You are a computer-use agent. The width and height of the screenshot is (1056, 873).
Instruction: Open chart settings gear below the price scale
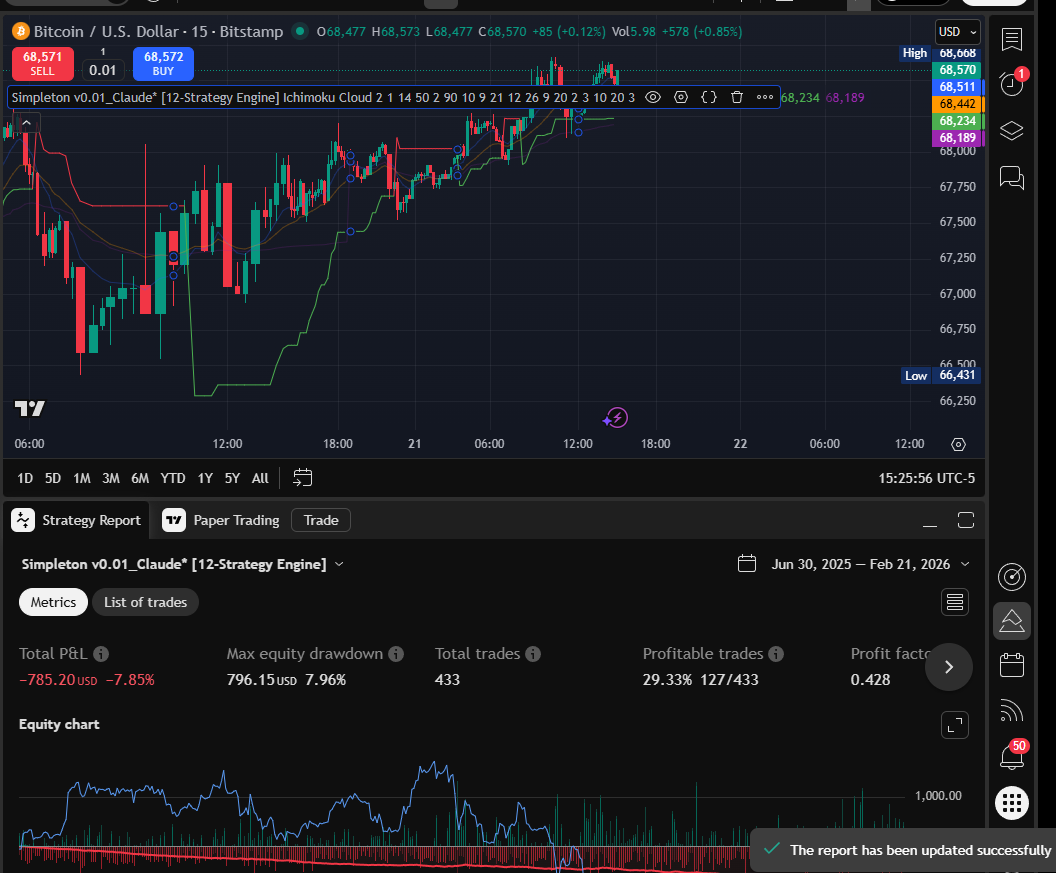point(958,443)
